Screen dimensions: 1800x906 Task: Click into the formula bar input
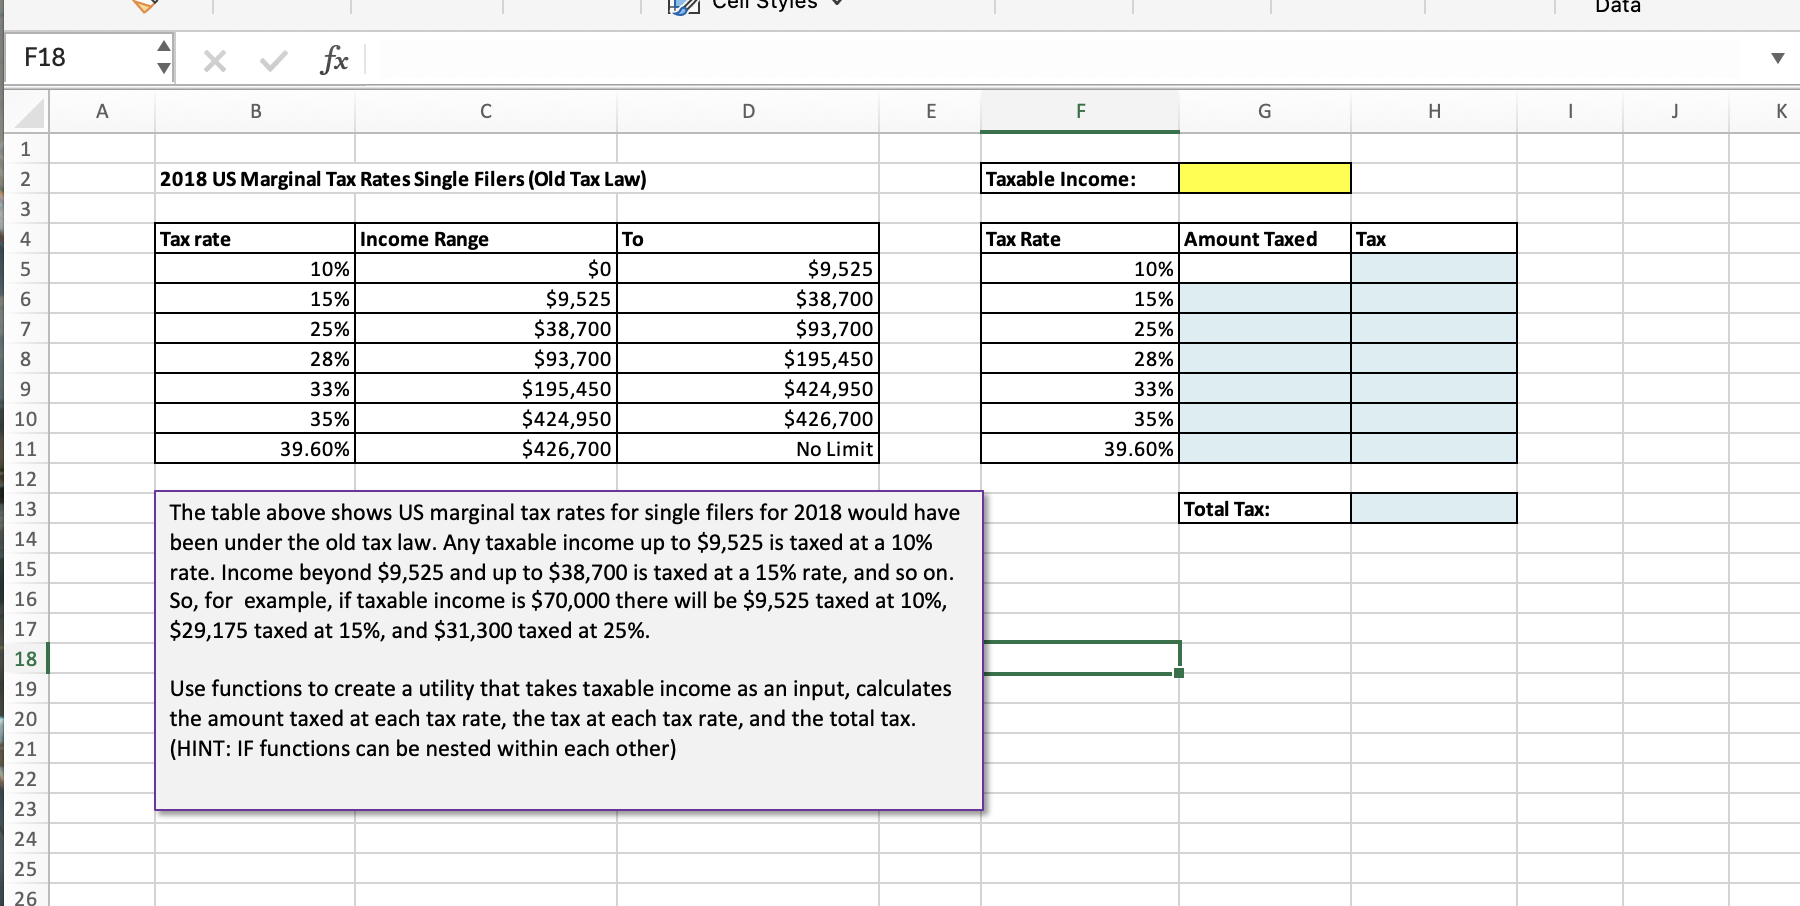coord(1060,60)
